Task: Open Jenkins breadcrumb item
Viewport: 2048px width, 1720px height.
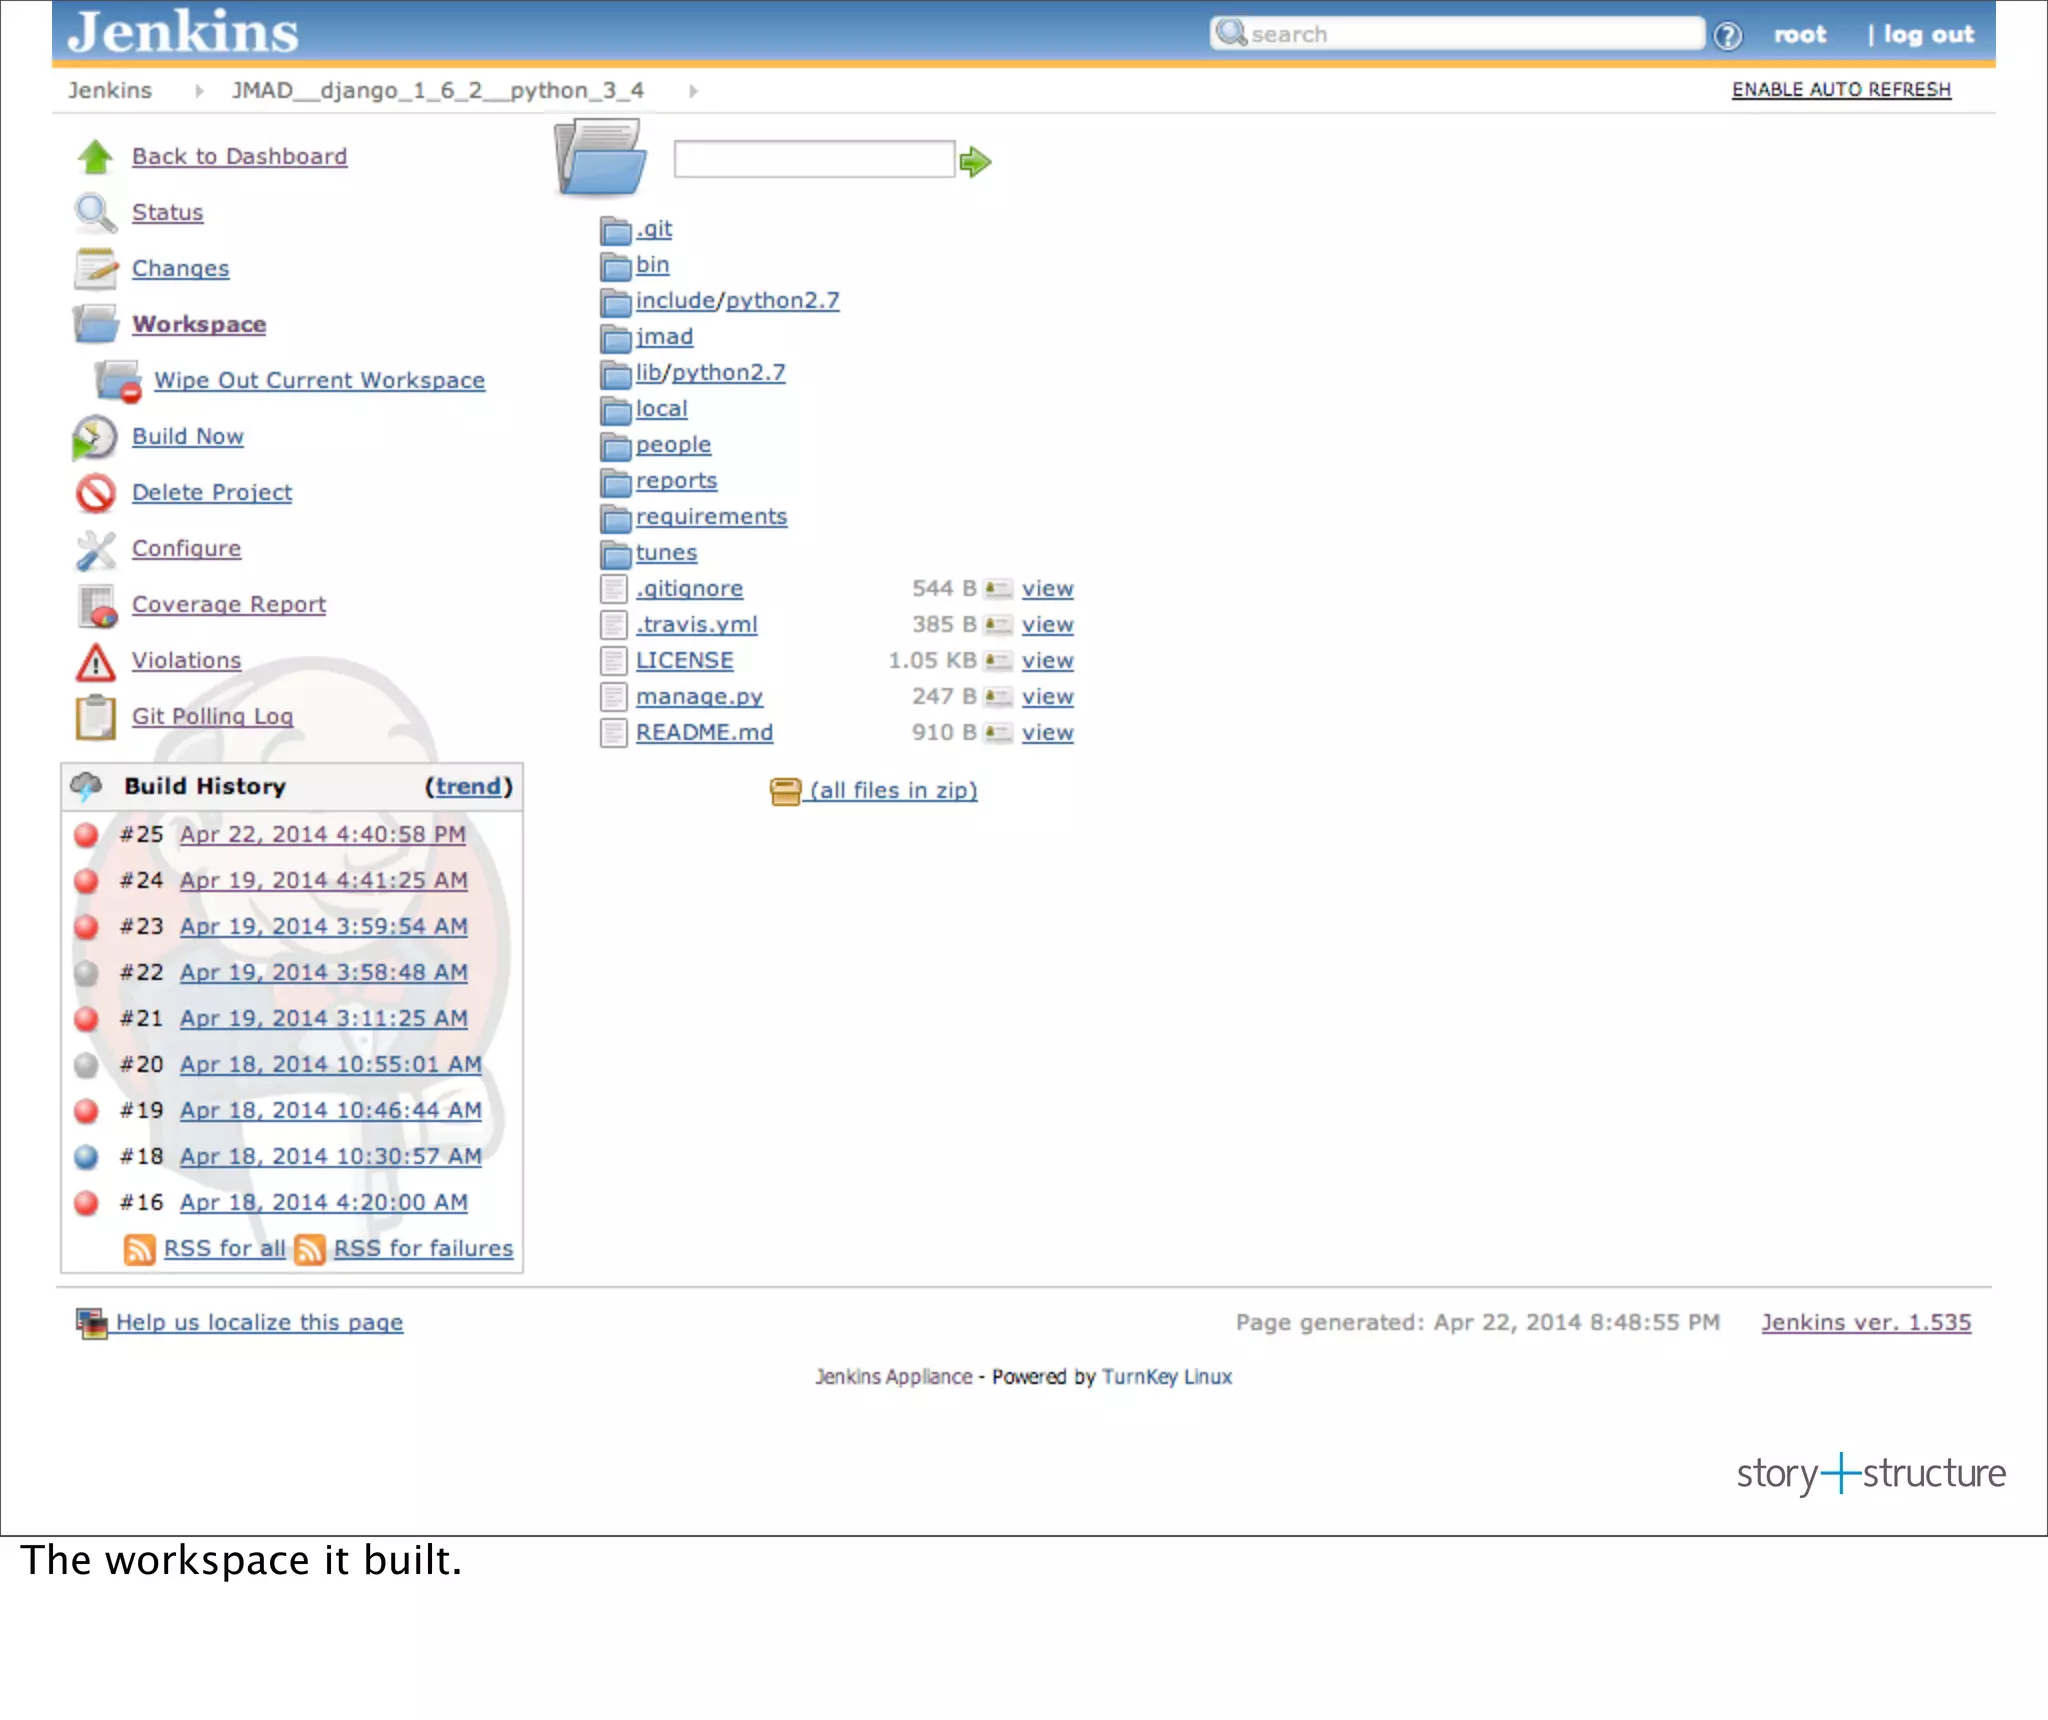Action: [110, 91]
